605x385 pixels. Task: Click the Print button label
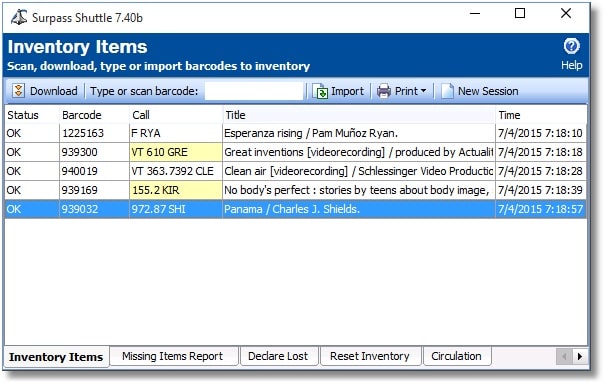(x=406, y=91)
